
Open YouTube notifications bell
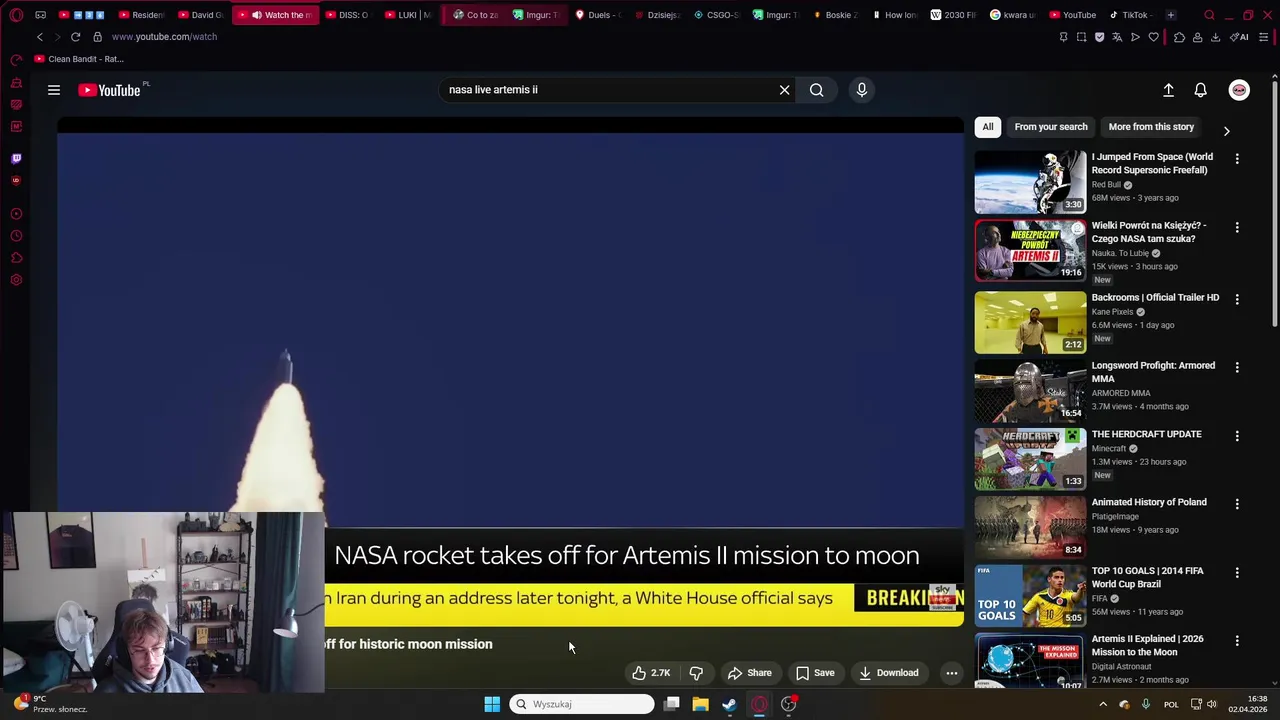point(1201,90)
